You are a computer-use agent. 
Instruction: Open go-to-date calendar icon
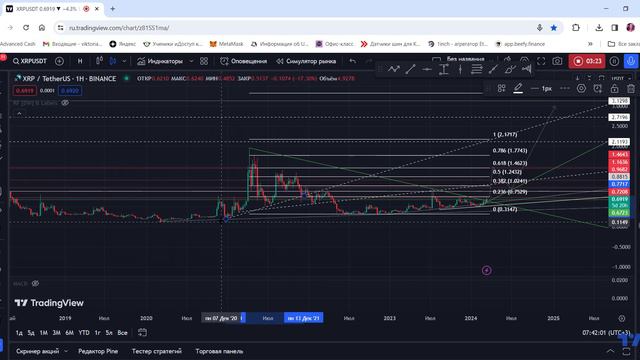tap(142, 332)
